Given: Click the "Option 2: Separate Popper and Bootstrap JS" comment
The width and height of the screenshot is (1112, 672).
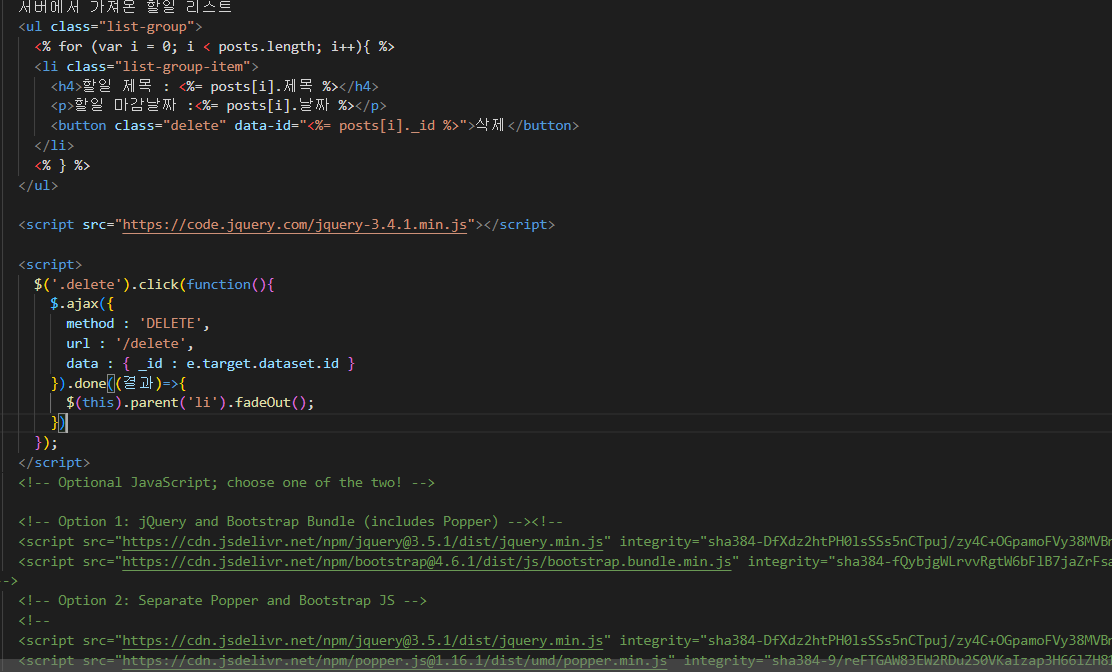Looking at the screenshot, I should (x=223, y=600).
